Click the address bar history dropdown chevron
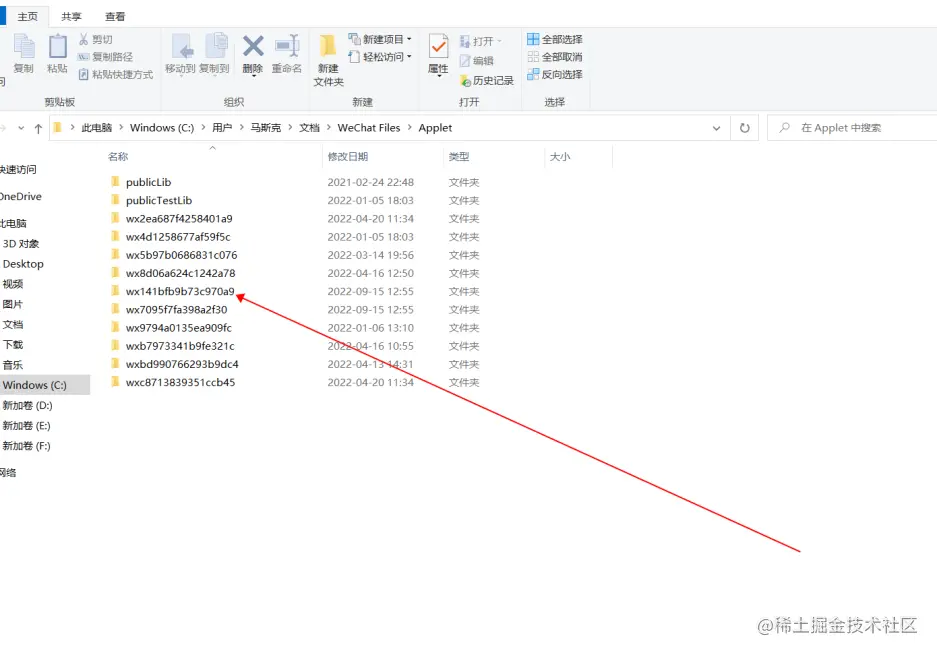Viewport: 937px width, 655px height. 716,128
